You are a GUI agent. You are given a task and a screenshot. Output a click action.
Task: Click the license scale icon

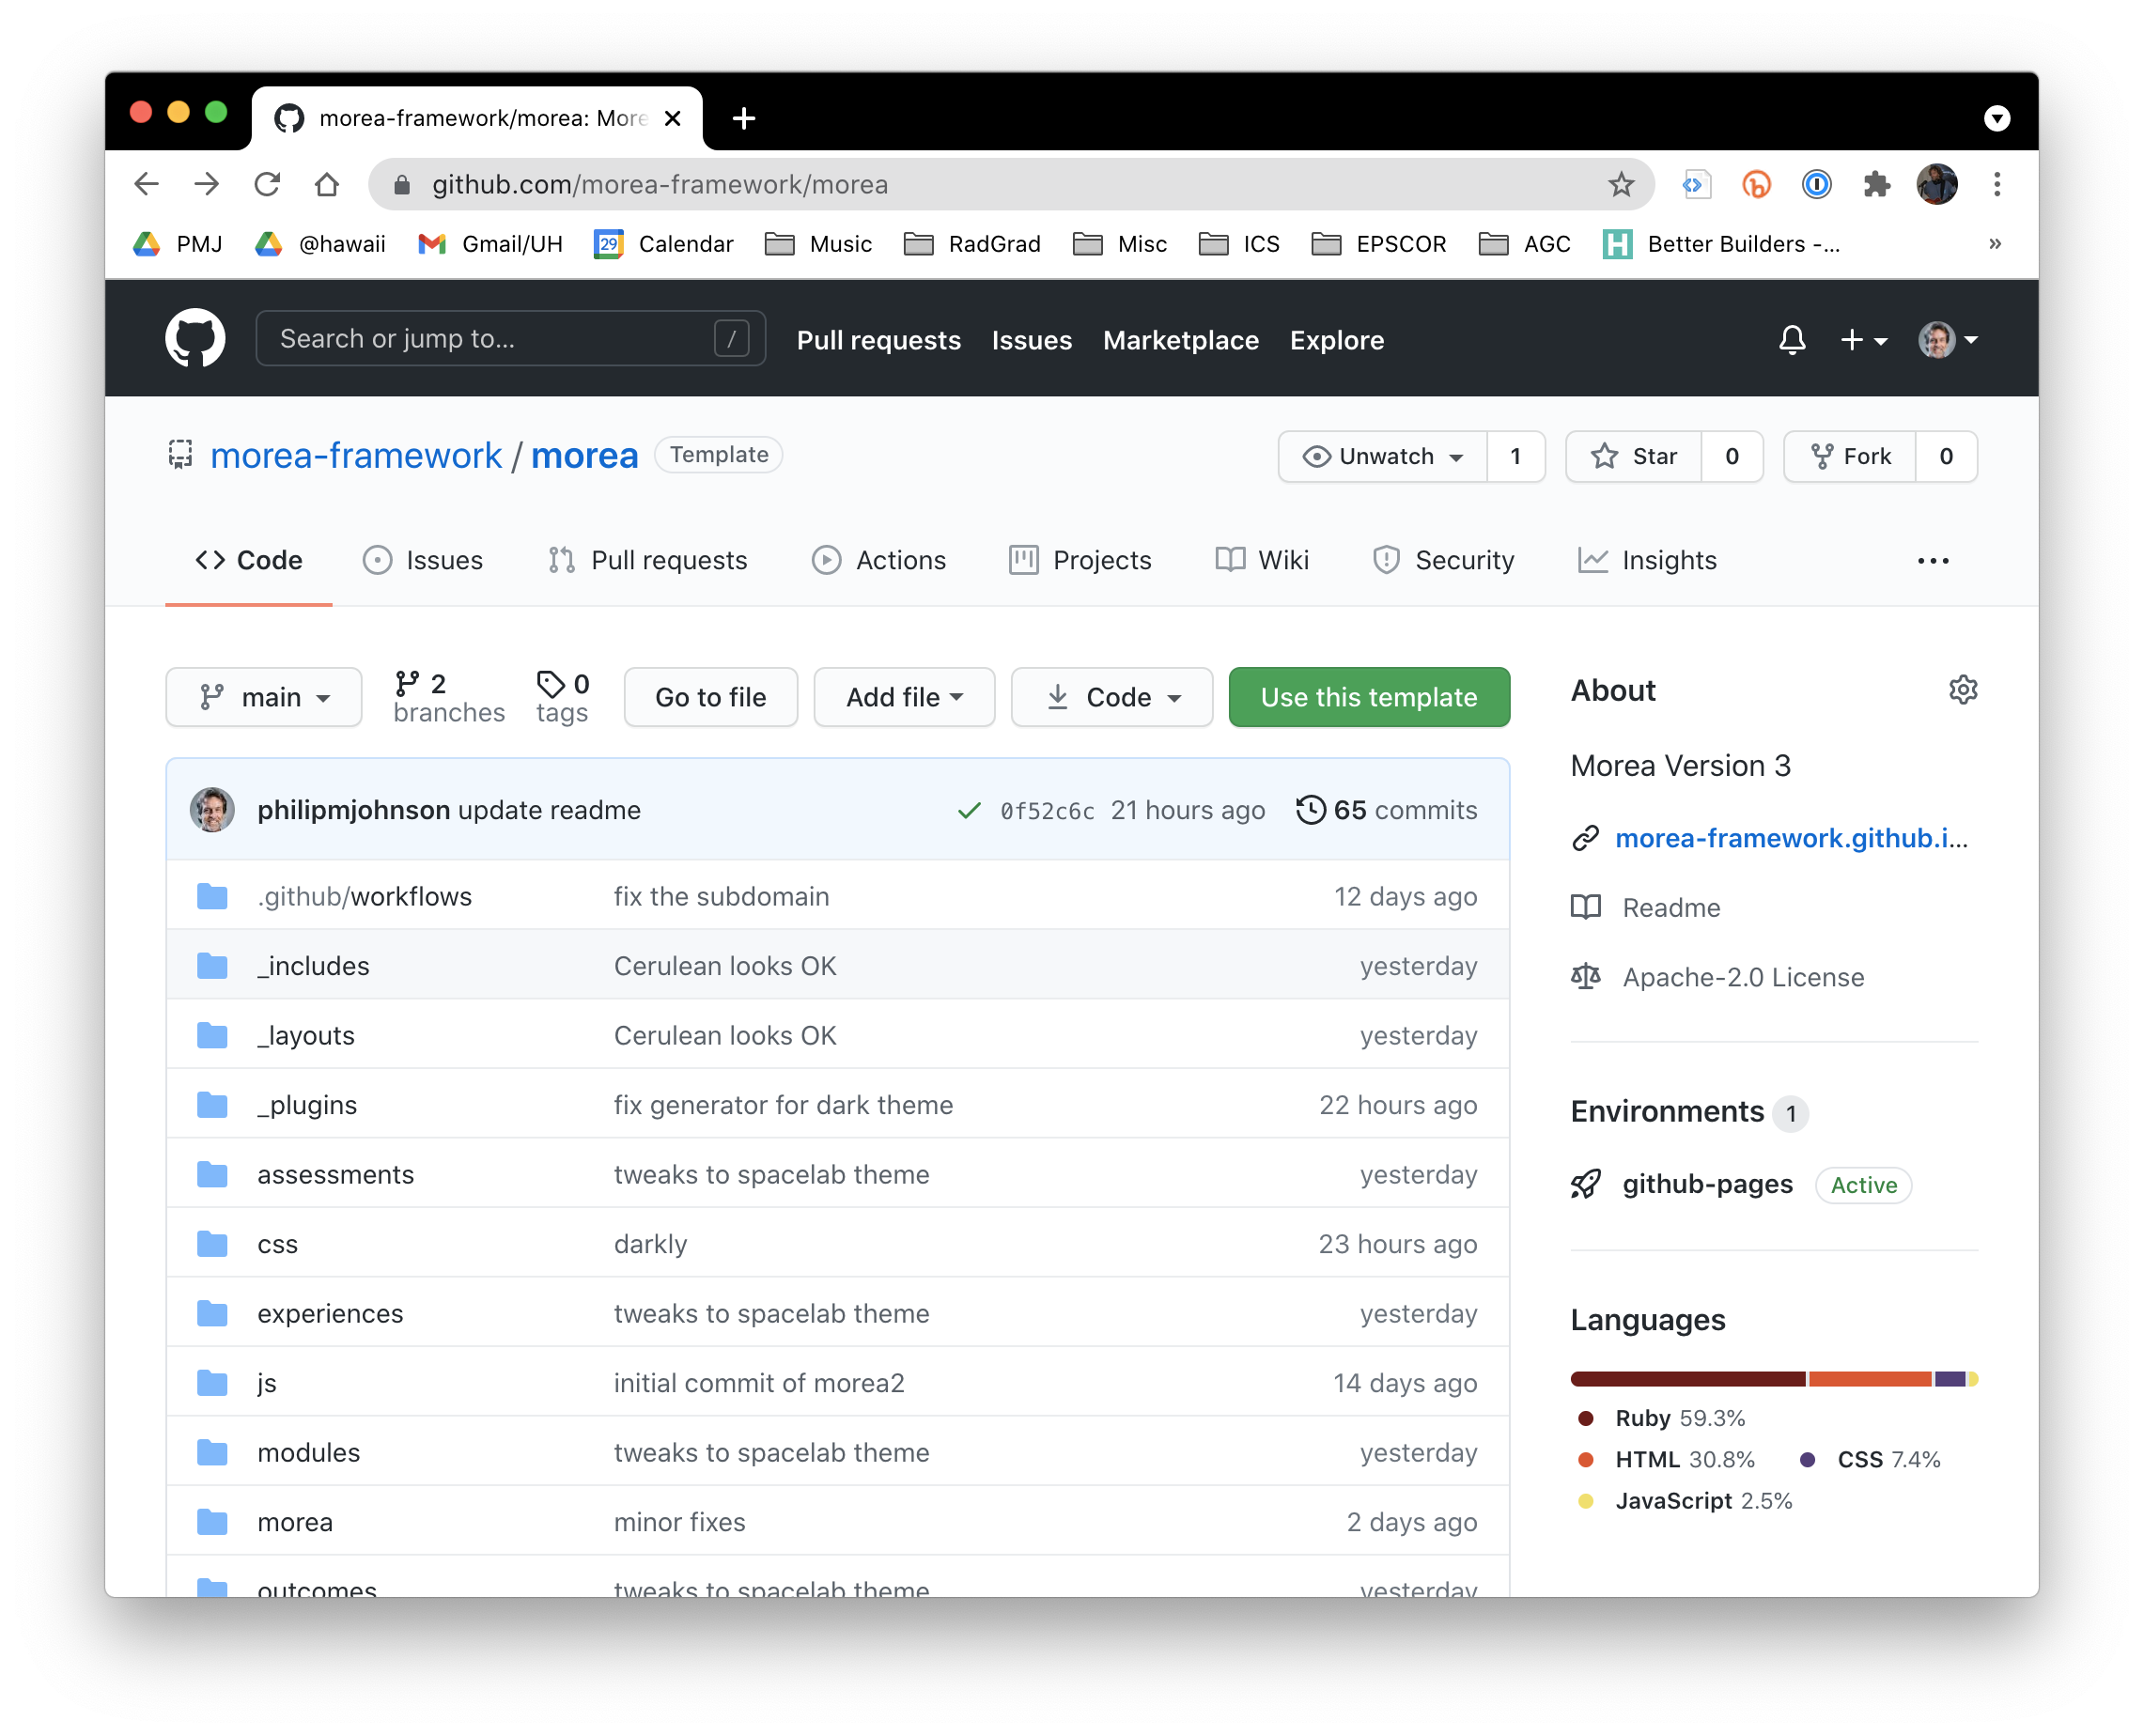pos(1585,977)
